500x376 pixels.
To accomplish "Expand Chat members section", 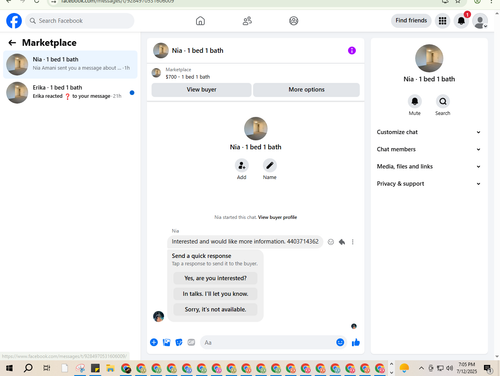I will (429, 149).
